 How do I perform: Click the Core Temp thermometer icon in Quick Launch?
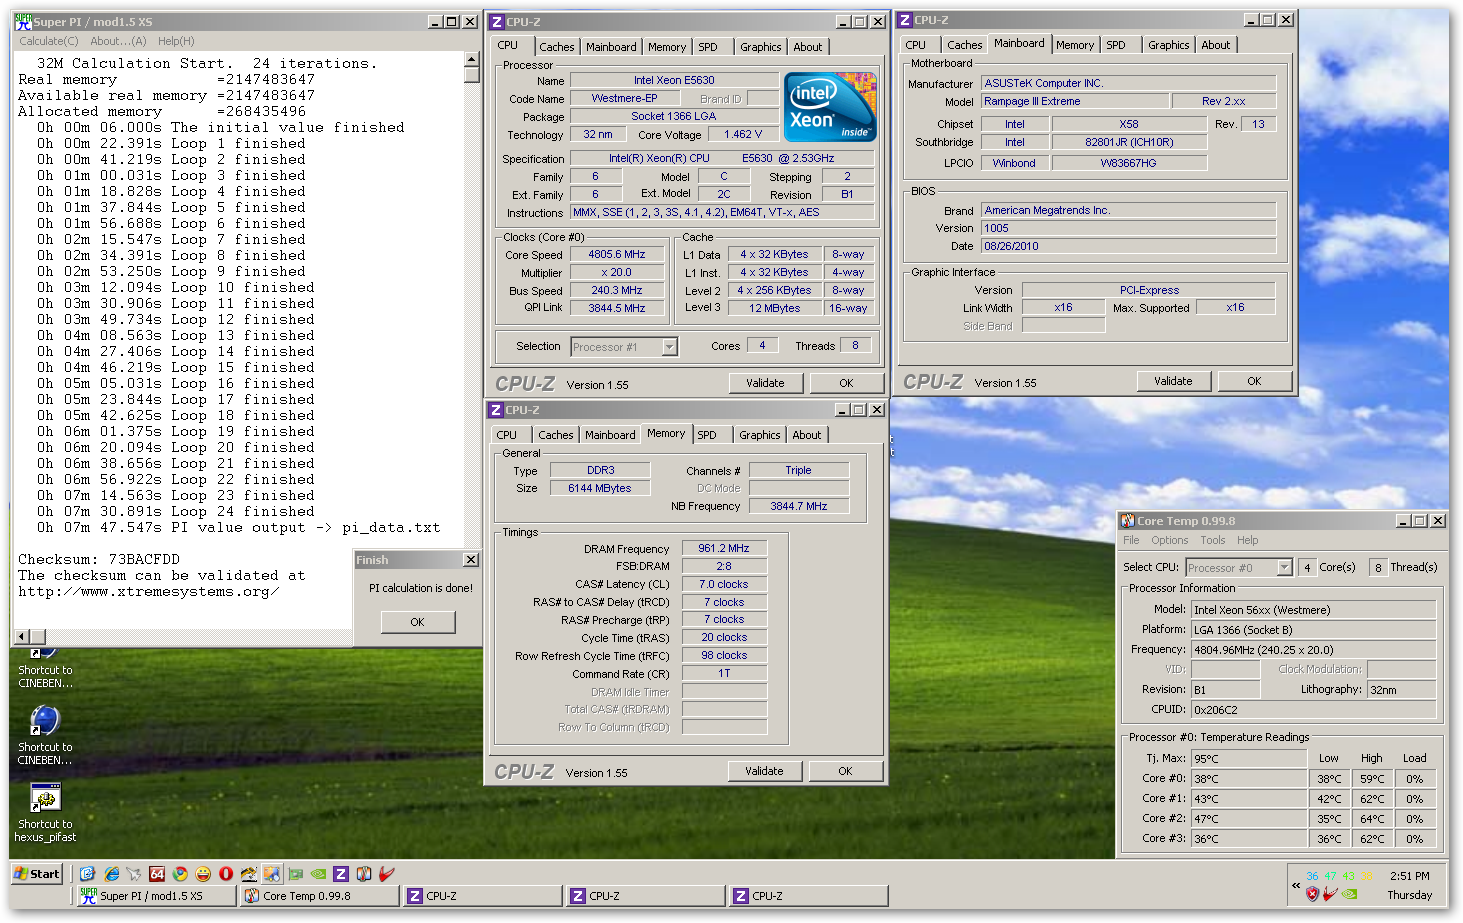pyautogui.click(x=364, y=874)
